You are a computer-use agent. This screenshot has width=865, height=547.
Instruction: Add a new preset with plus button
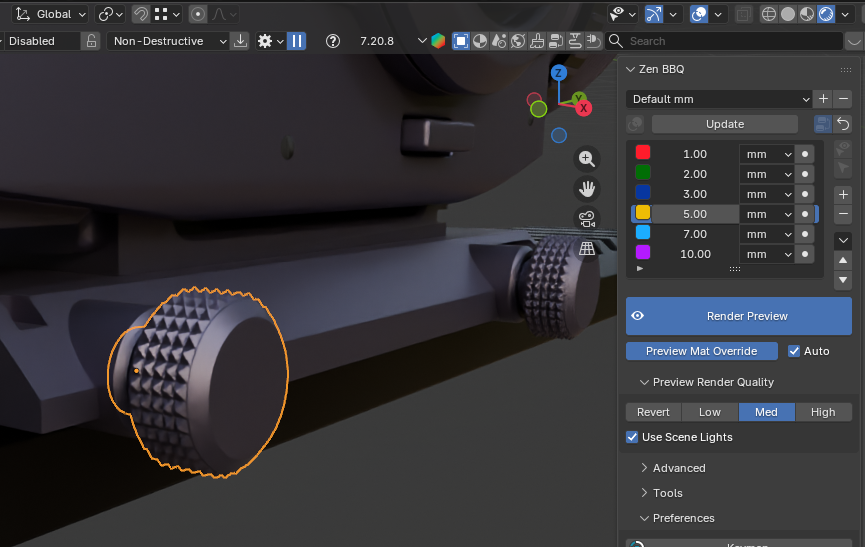pyautogui.click(x=824, y=99)
